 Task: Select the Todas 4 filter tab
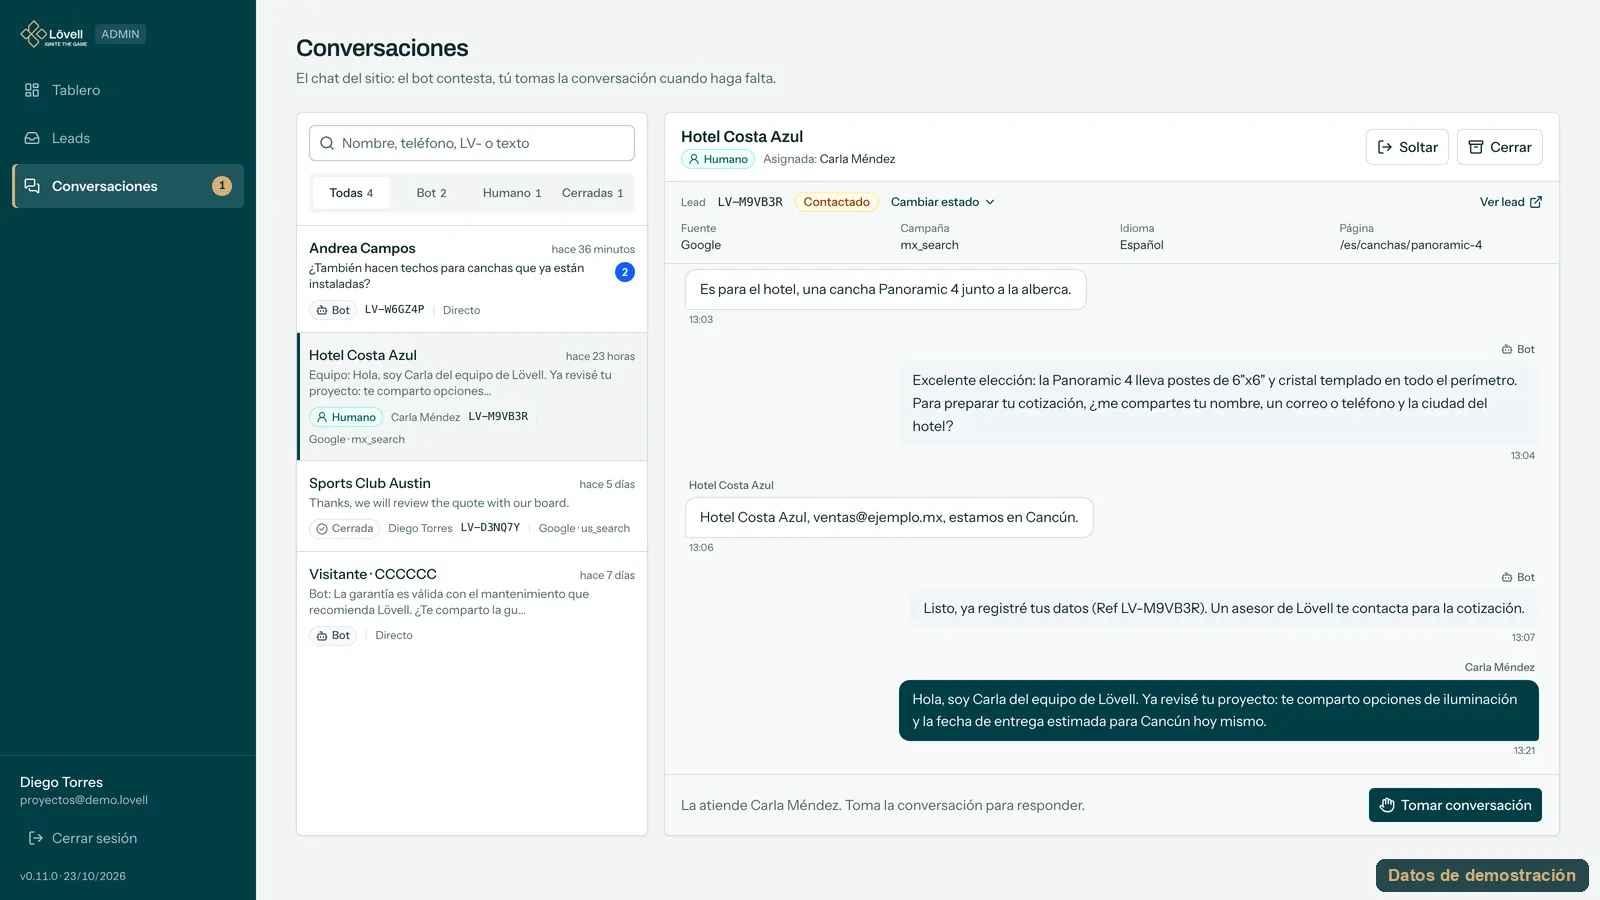351,193
